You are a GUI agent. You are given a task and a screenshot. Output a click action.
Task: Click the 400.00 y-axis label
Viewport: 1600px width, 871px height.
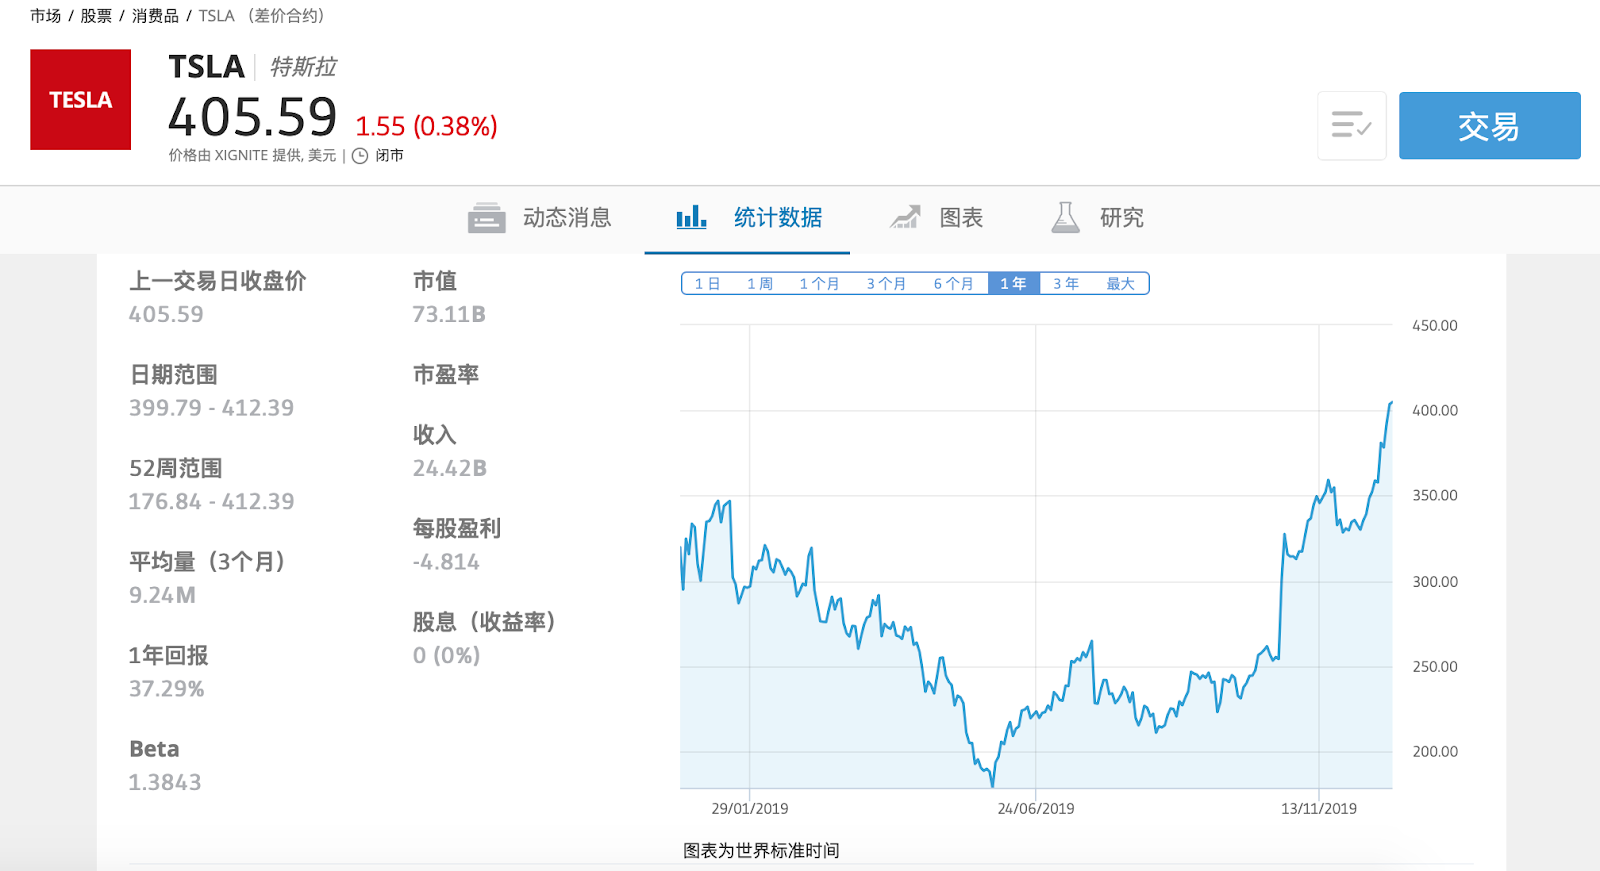coord(1435,410)
